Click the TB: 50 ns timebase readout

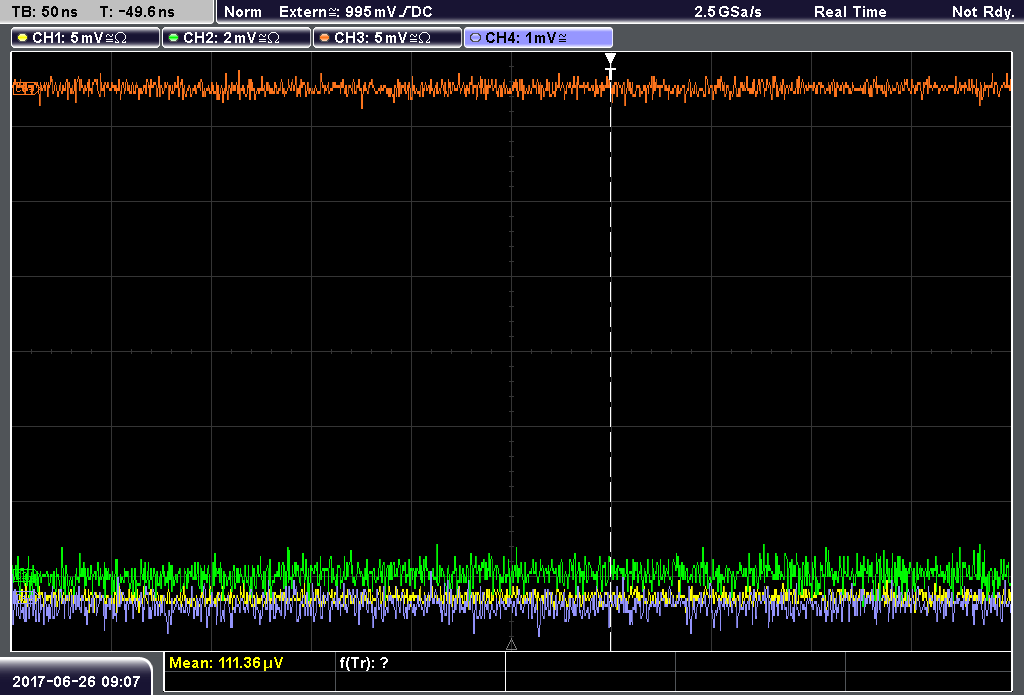click(x=44, y=12)
